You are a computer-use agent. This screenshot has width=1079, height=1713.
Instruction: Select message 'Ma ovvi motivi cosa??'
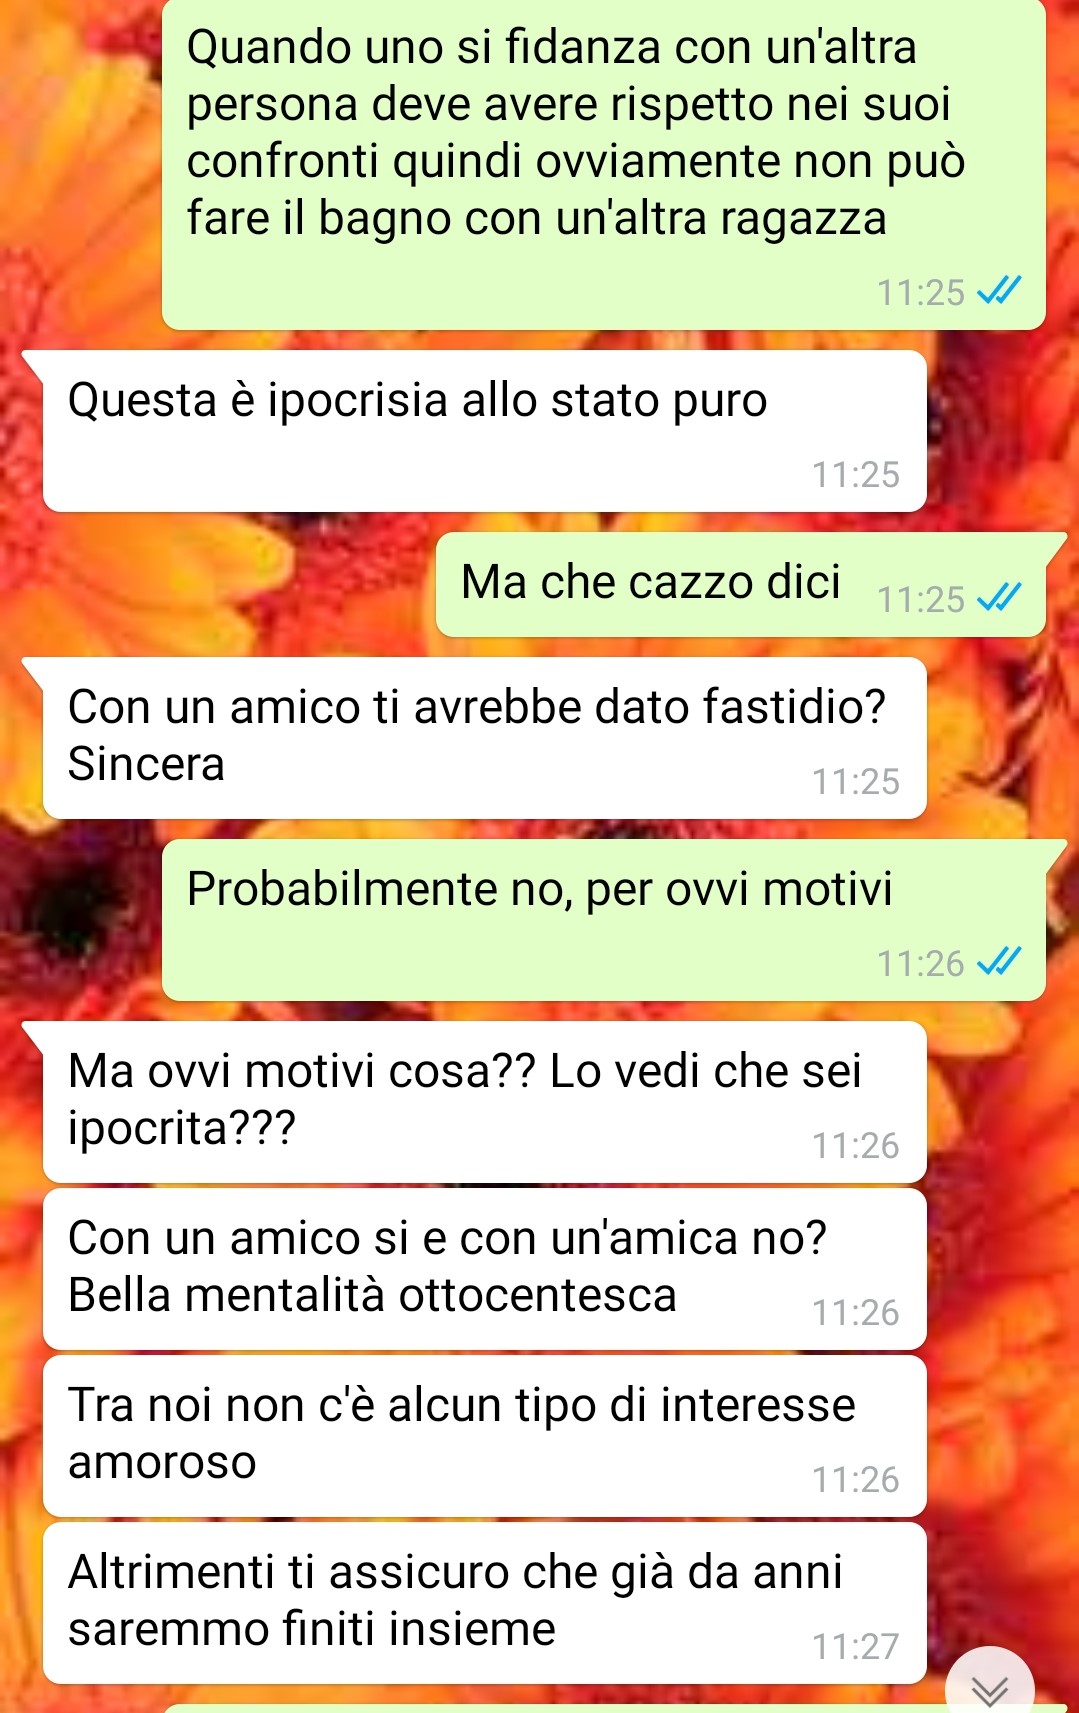(484, 1102)
